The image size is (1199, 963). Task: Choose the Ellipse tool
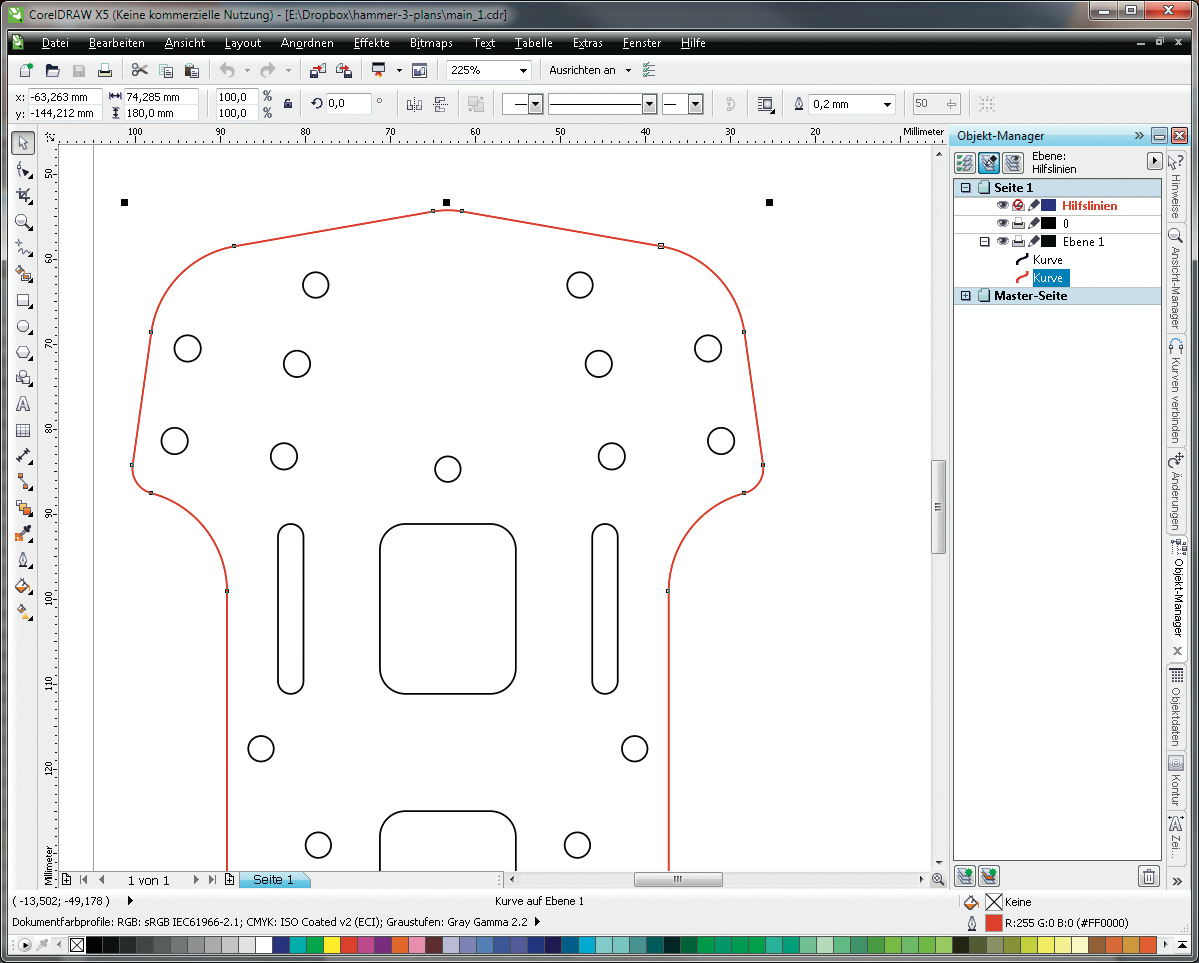(x=23, y=326)
